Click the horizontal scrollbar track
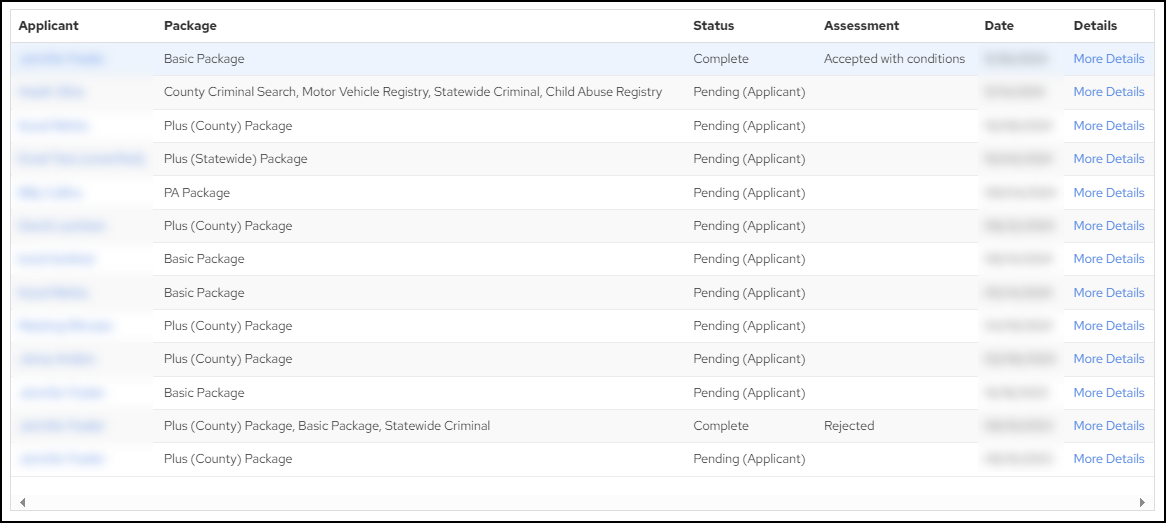Viewport: 1166px width, 523px height. (580, 502)
